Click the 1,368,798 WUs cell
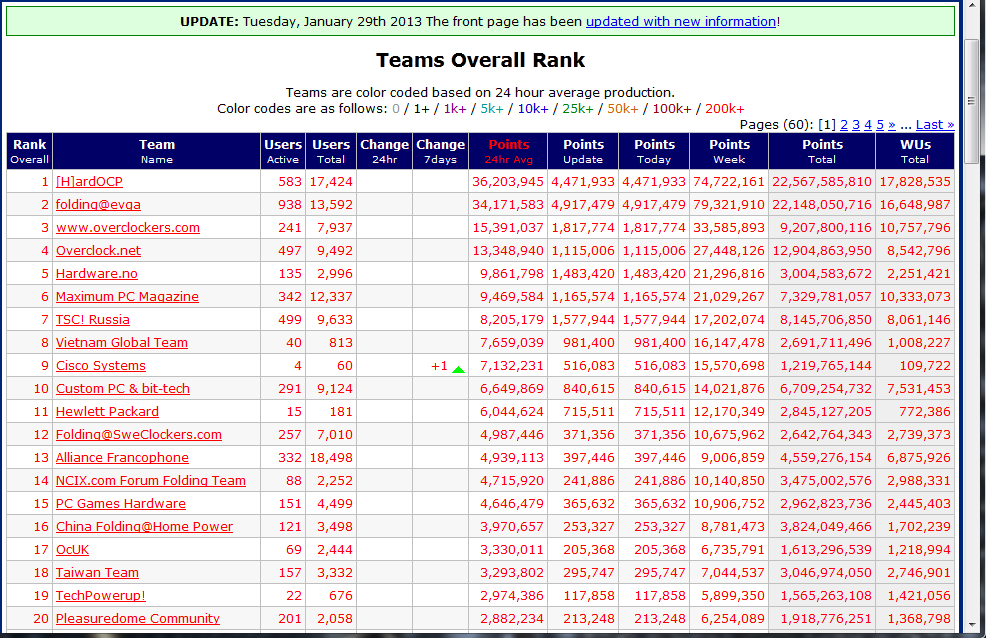Image resolution: width=986 pixels, height=638 pixels. [x=915, y=619]
